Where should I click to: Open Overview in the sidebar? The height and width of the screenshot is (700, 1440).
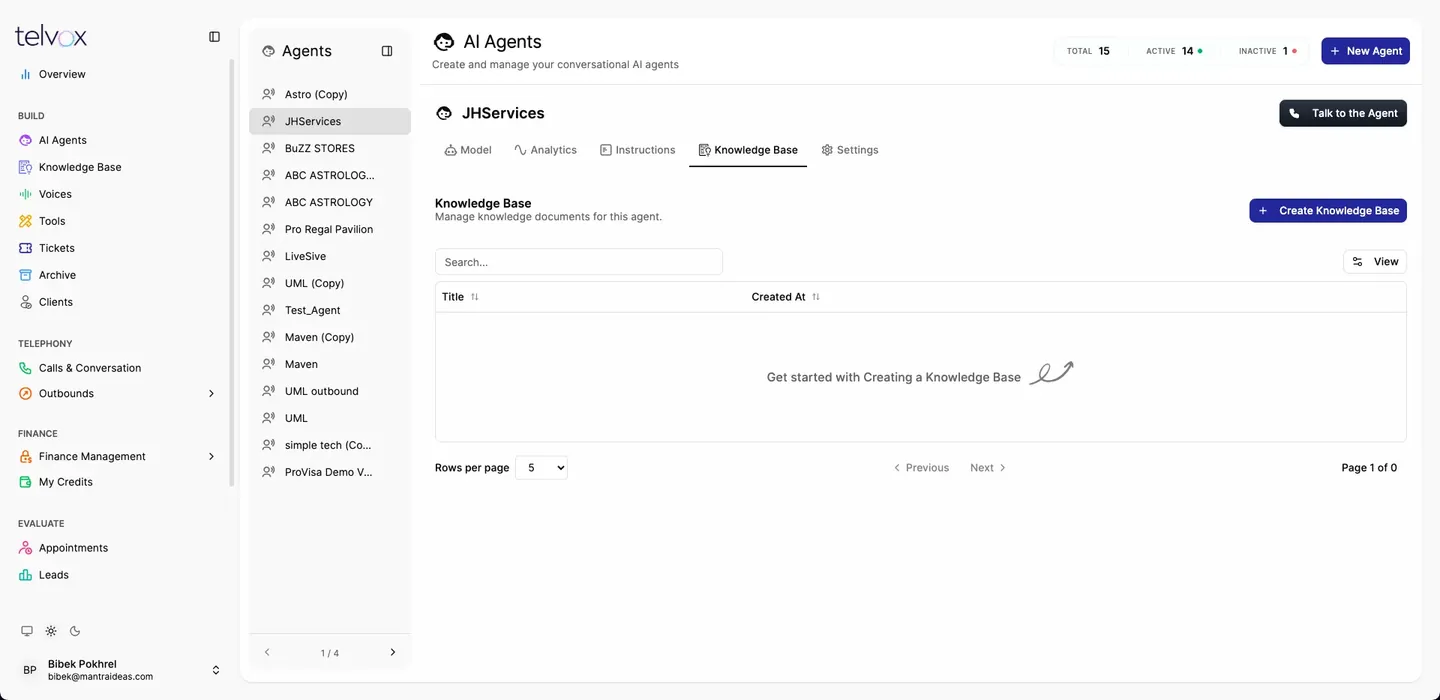point(62,74)
